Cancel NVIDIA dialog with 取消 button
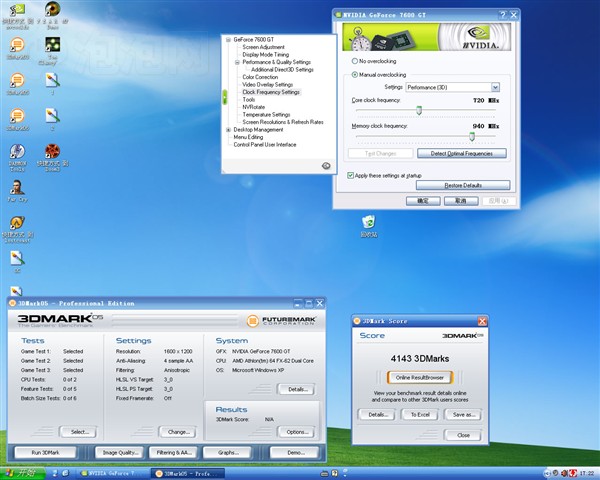The width and height of the screenshot is (600, 480). click(x=461, y=201)
